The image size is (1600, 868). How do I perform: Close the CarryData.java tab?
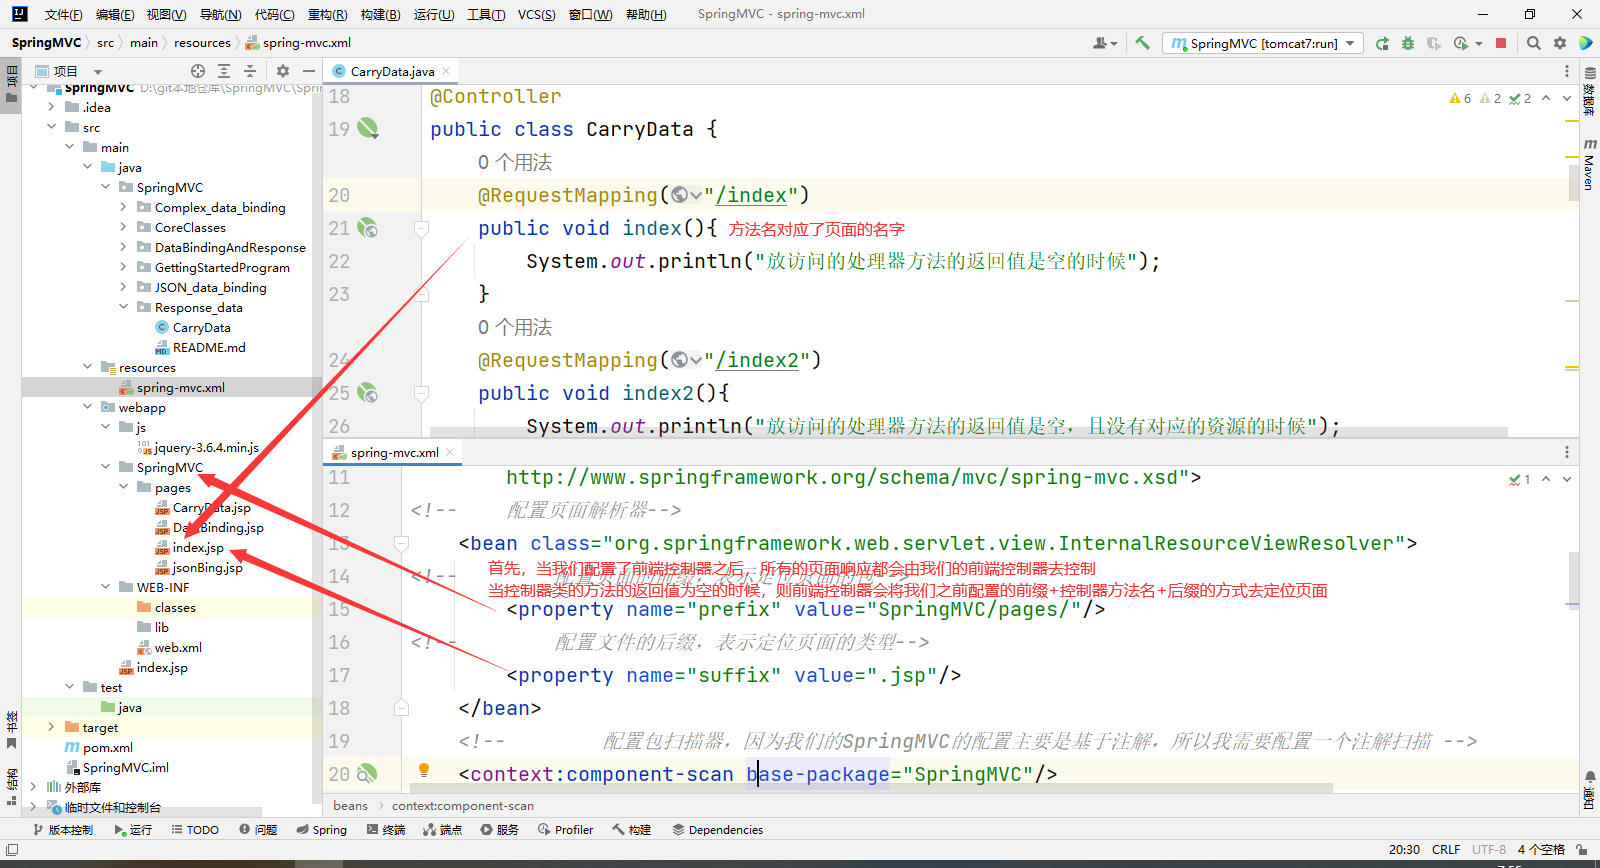[446, 71]
